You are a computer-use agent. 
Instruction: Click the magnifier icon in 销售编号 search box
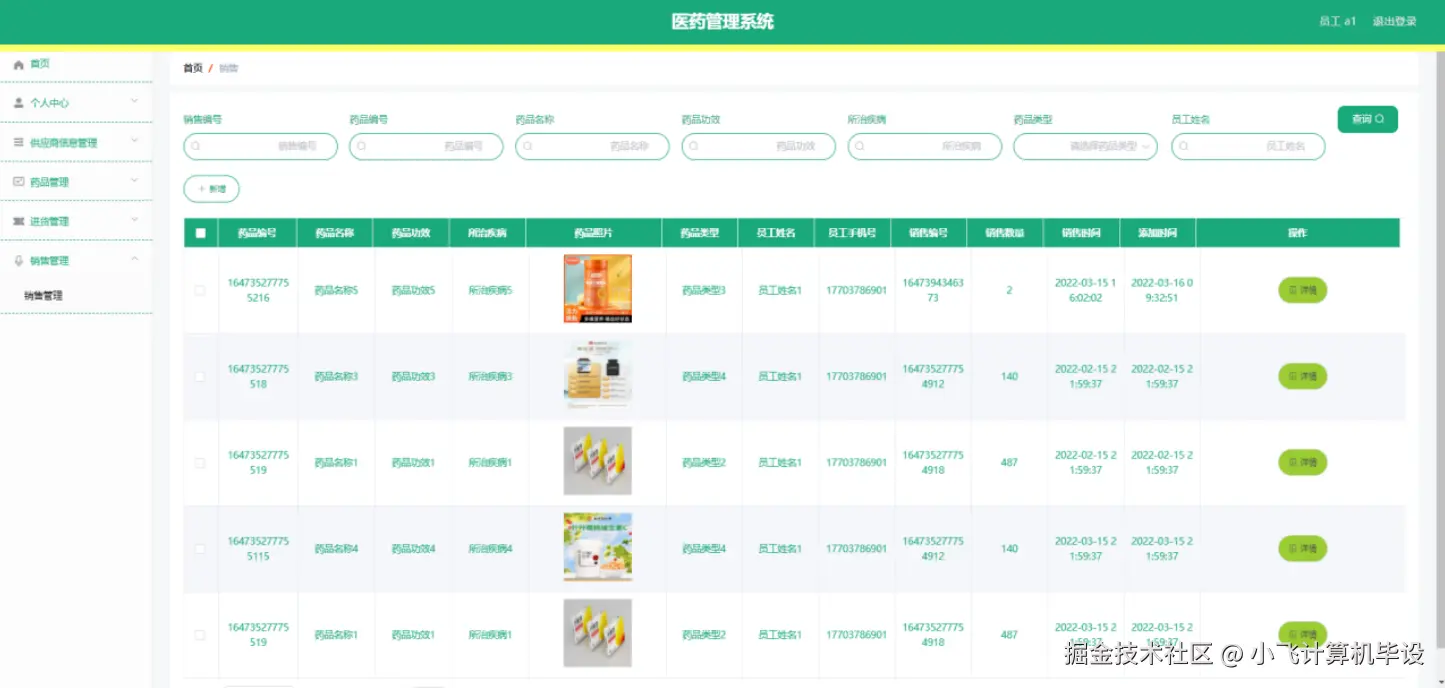pyautogui.click(x=196, y=146)
